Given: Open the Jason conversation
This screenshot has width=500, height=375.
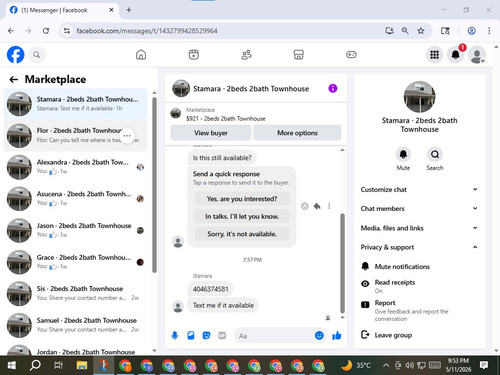Looking at the screenshot, I should pos(75,230).
